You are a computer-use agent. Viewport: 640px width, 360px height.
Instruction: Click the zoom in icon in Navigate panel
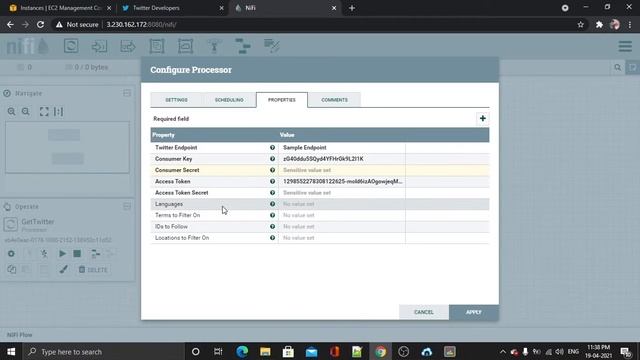click(11, 111)
